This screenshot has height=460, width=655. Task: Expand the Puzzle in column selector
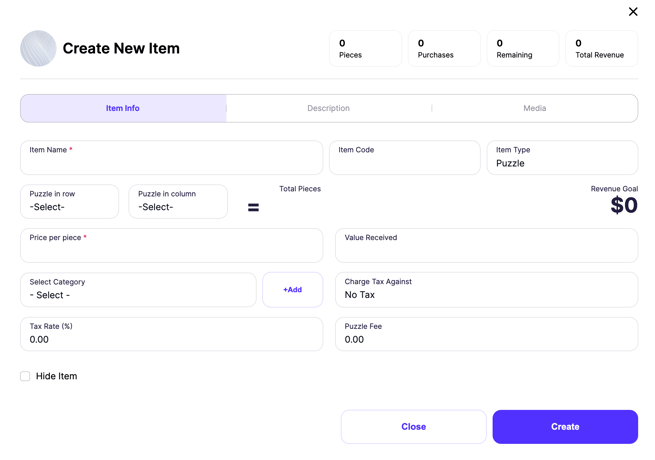(178, 201)
